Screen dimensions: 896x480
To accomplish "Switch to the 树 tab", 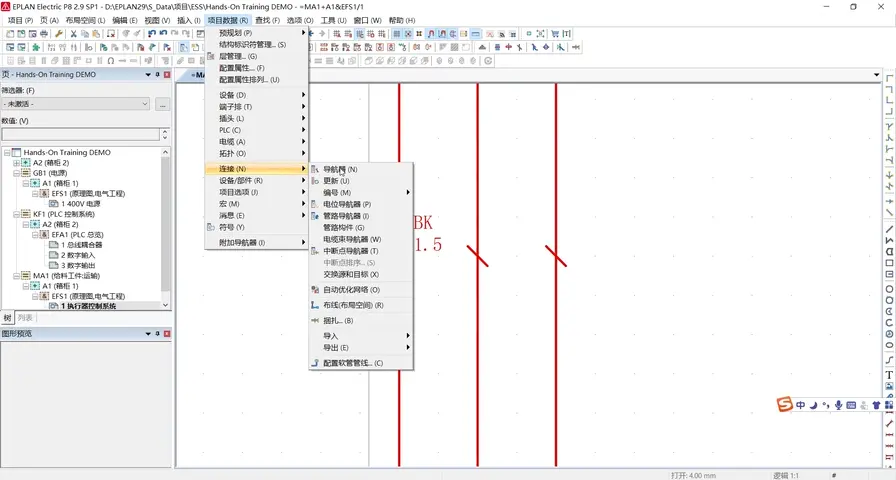I will point(7,318).
